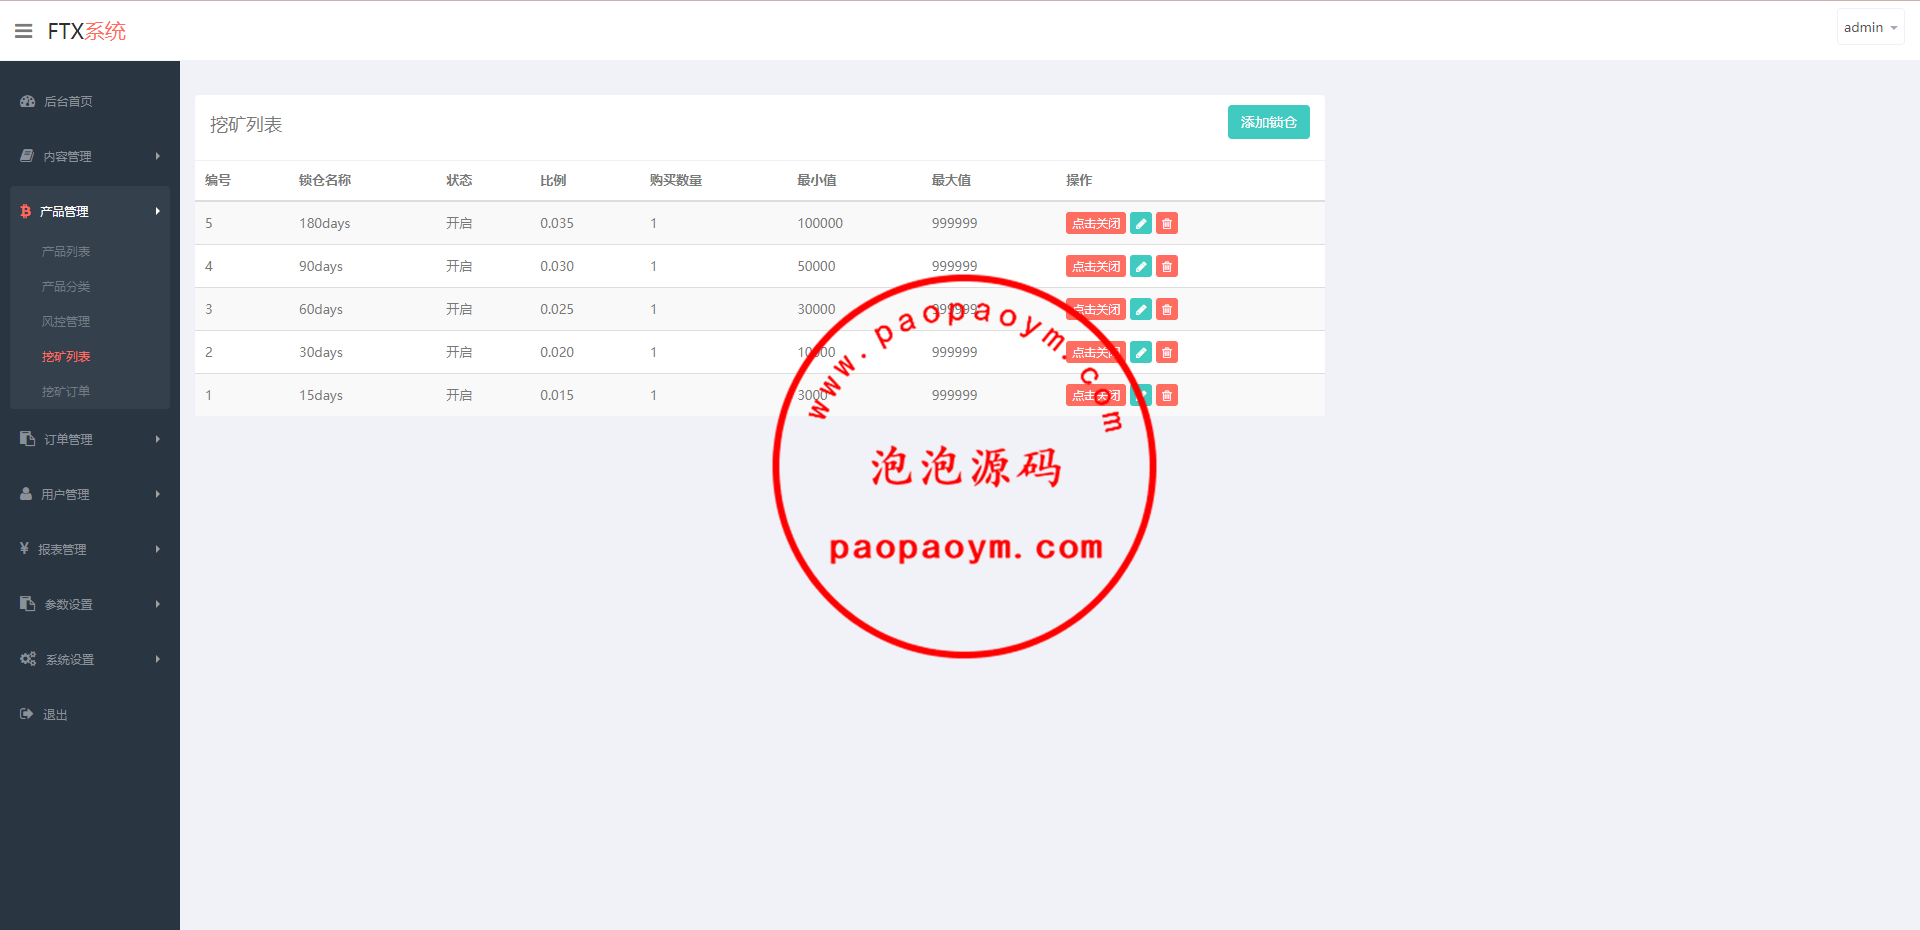
Task: Click the FTX系统 logo text
Action: (x=87, y=31)
